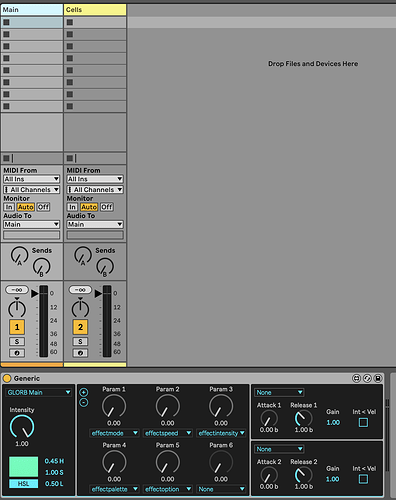Image resolution: width=396 pixels, height=500 pixels.
Task: Click the Main track clip stop button
Action: tap(6, 158)
